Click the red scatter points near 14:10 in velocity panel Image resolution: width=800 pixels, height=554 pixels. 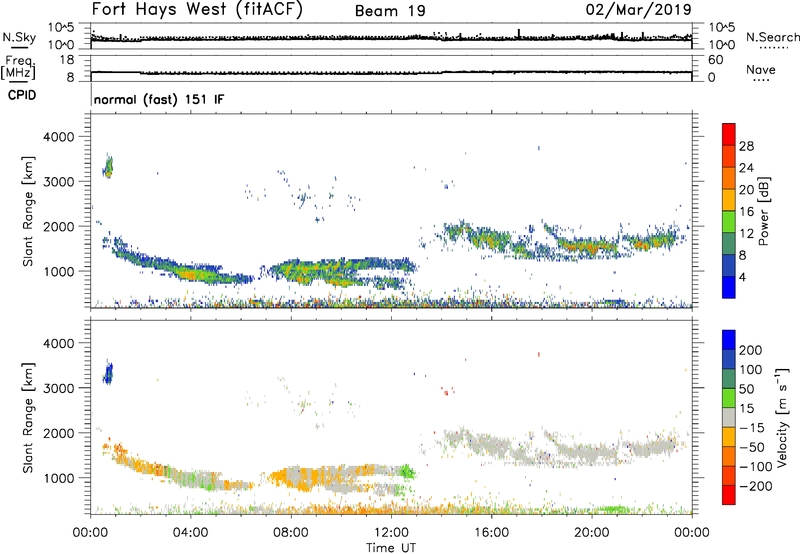[446, 392]
